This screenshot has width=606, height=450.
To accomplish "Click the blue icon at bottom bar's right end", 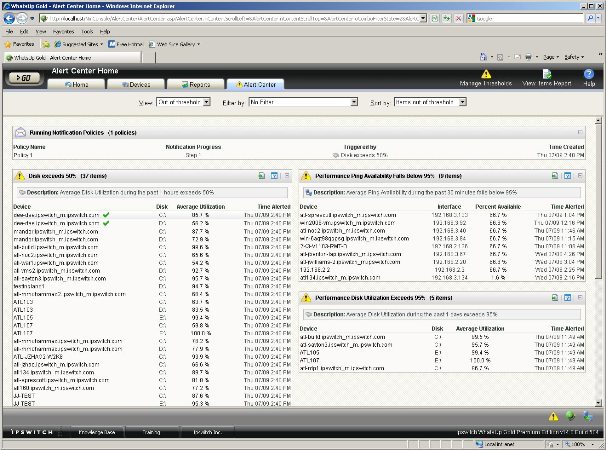I will (x=588, y=416).
